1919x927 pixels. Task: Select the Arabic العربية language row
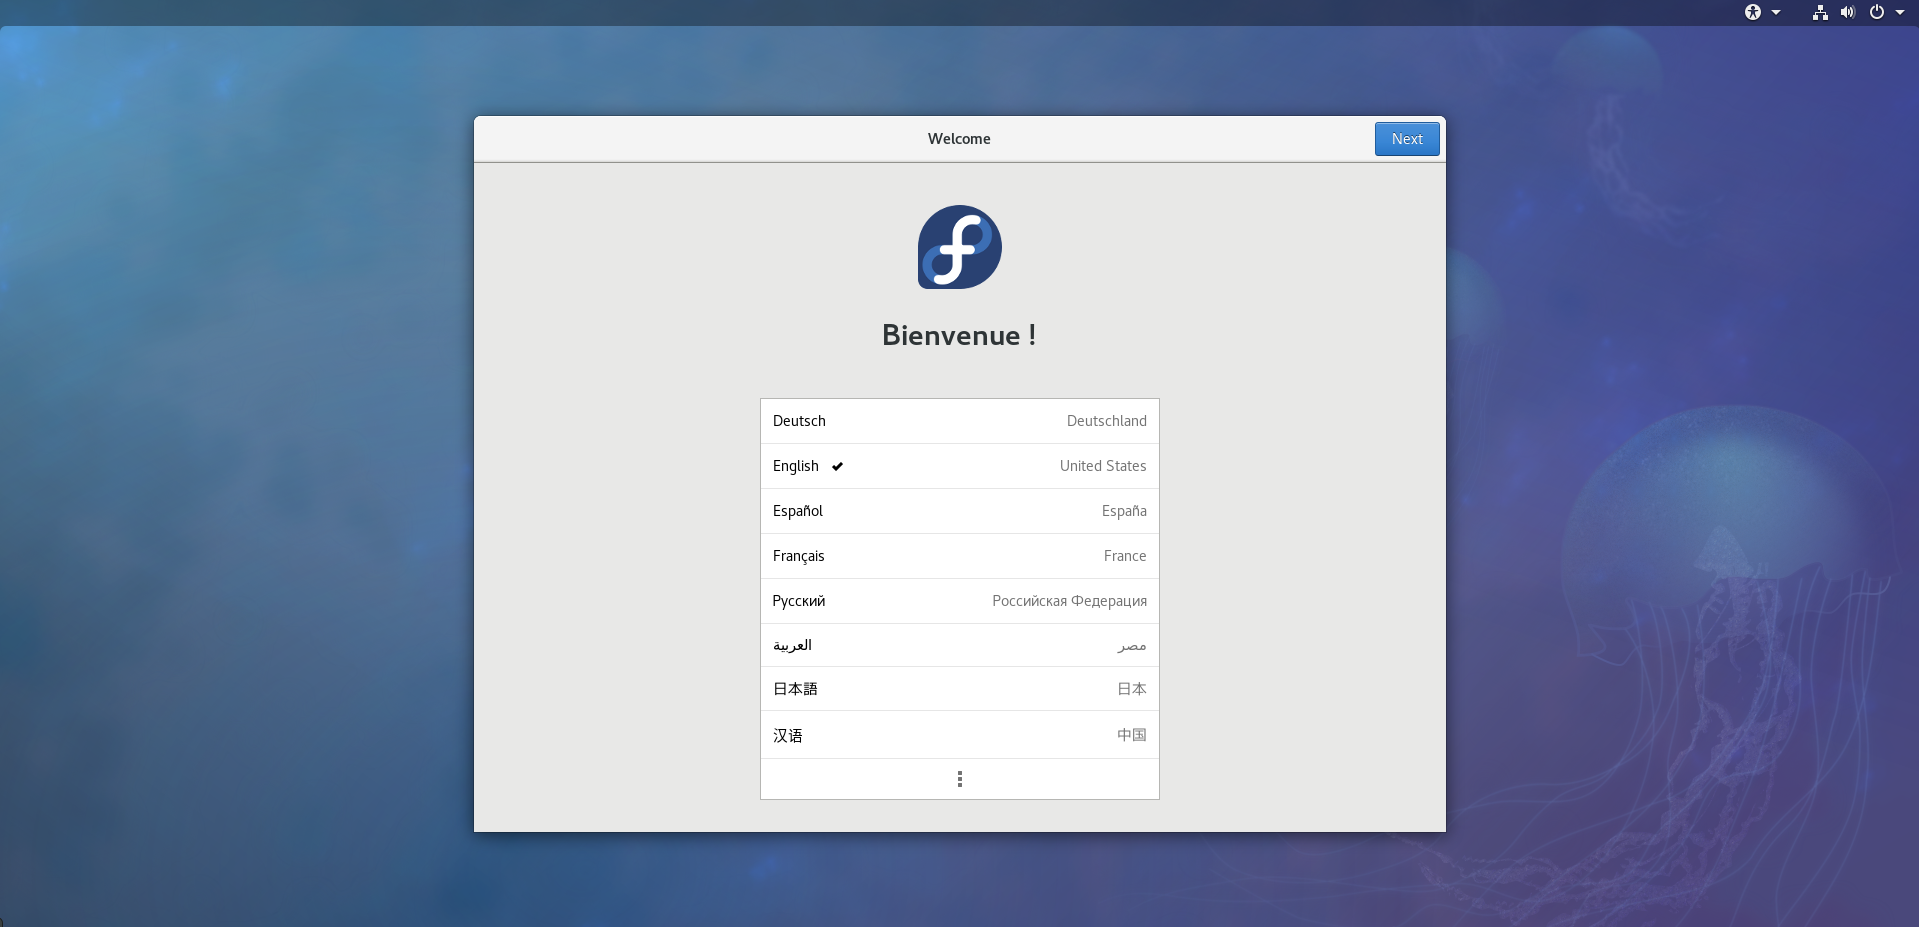coord(960,645)
